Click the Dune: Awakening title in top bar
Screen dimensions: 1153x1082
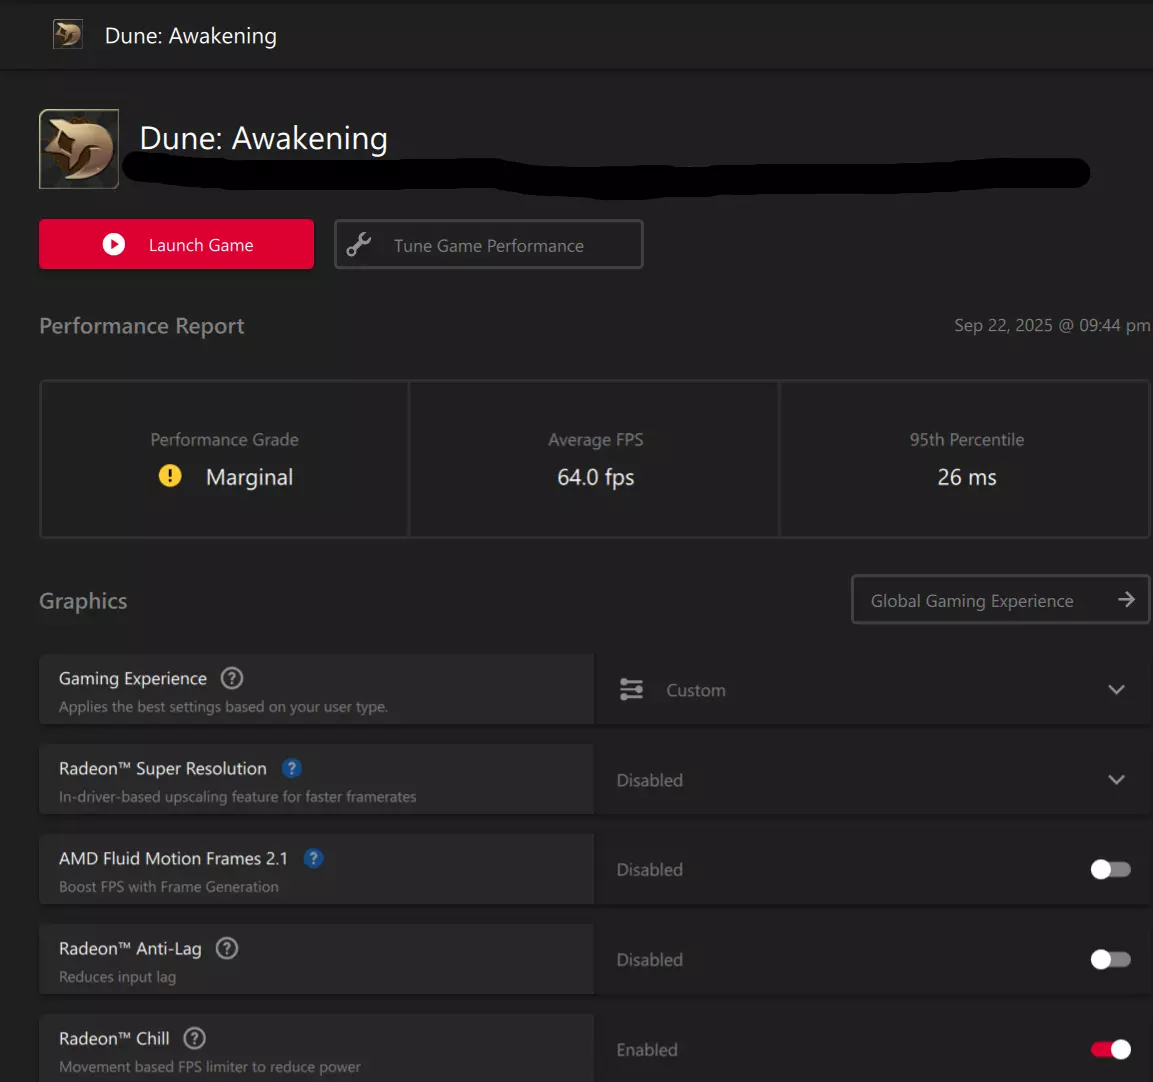click(x=190, y=35)
